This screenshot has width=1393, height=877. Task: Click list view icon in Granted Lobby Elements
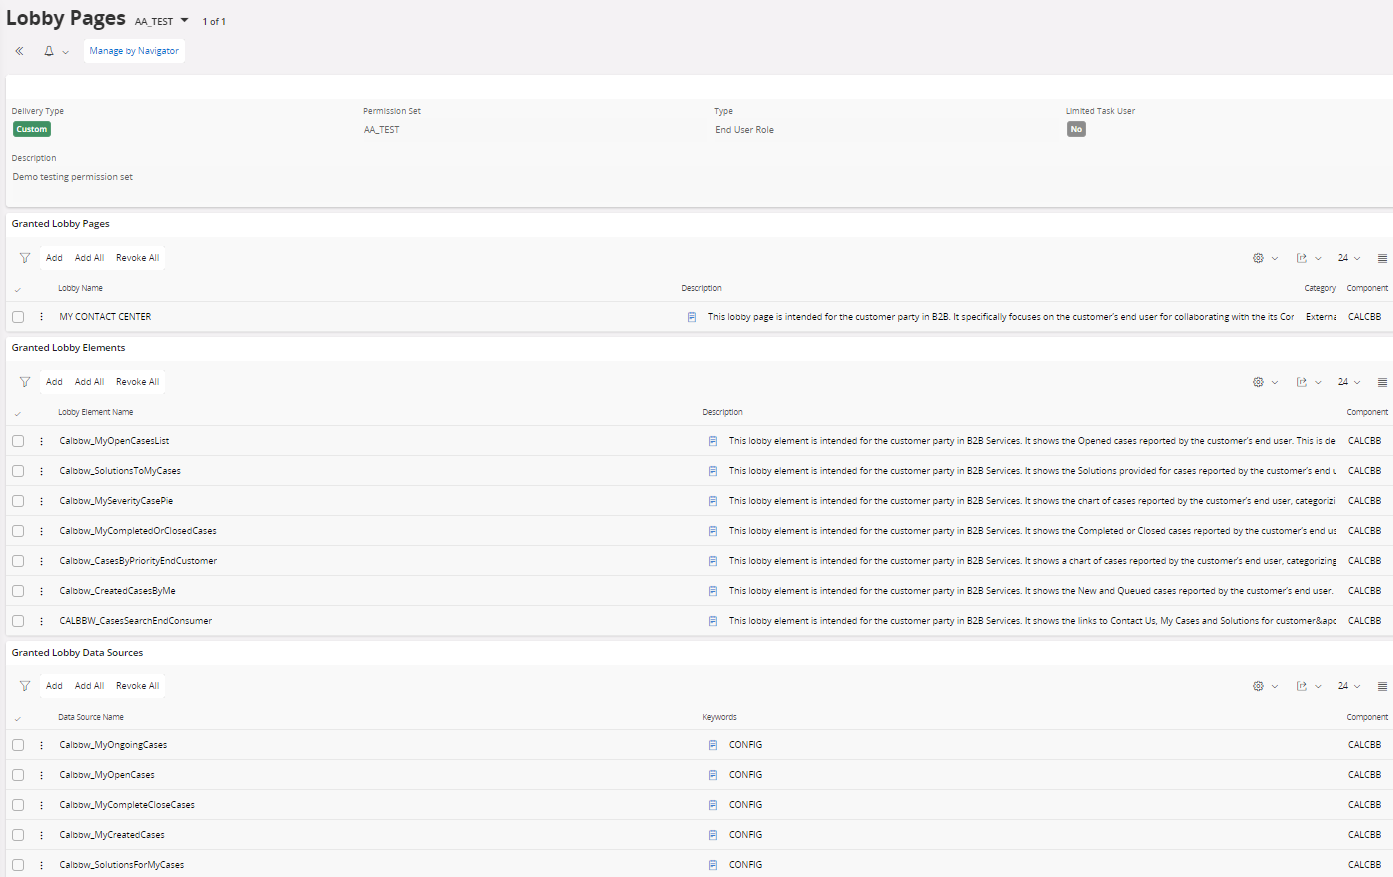pos(1382,382)
